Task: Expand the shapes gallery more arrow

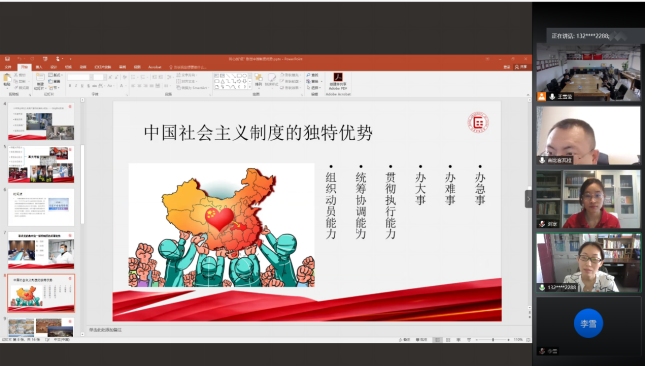Action: pos(250,87)
